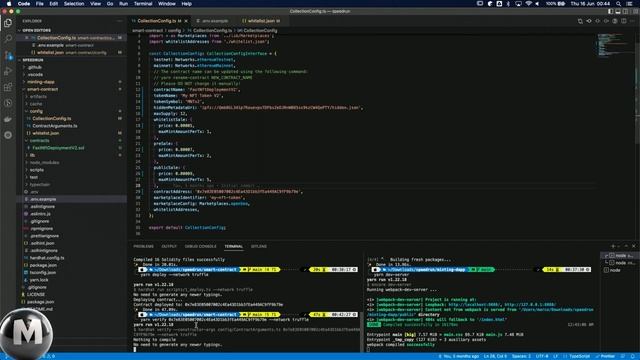The image size is (640, 360).
Task: Expand the .github folder
Action: pos(35,67)
